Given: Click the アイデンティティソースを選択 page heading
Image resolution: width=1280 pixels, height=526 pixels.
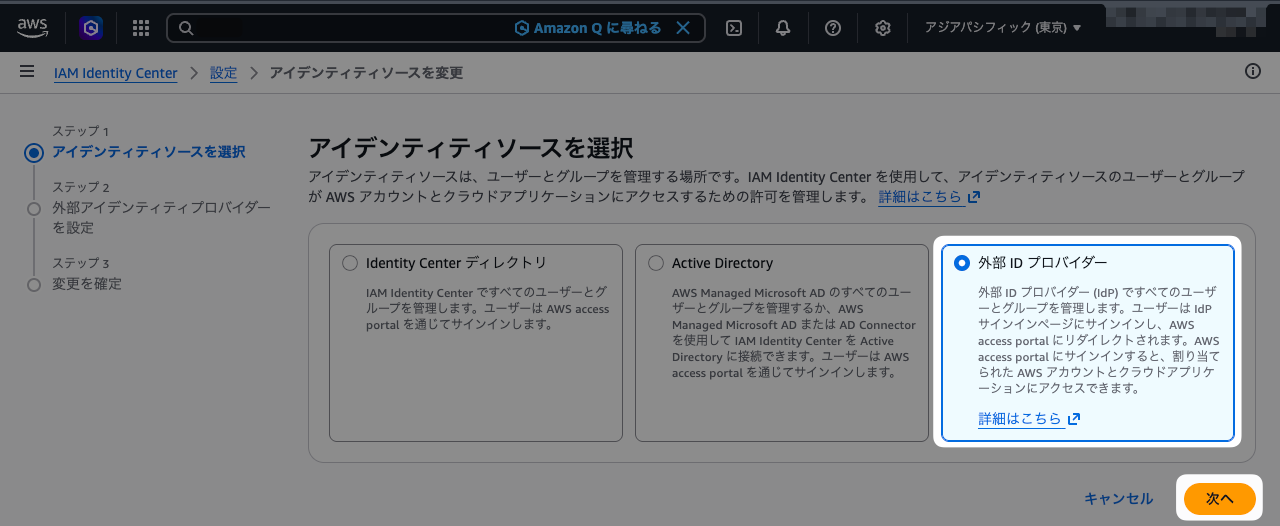Looking at the screenshot, I should click(x=471, y=148).
